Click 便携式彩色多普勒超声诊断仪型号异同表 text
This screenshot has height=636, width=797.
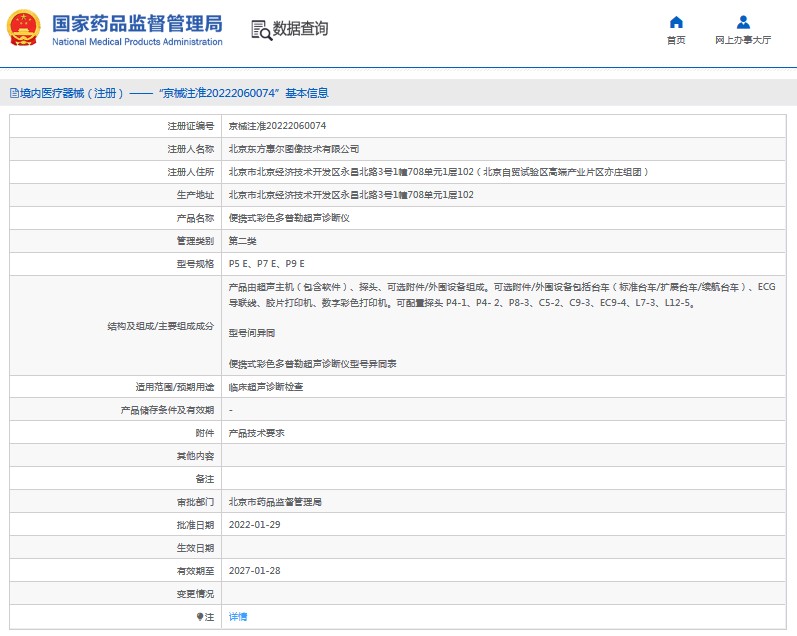coord(312,364)
